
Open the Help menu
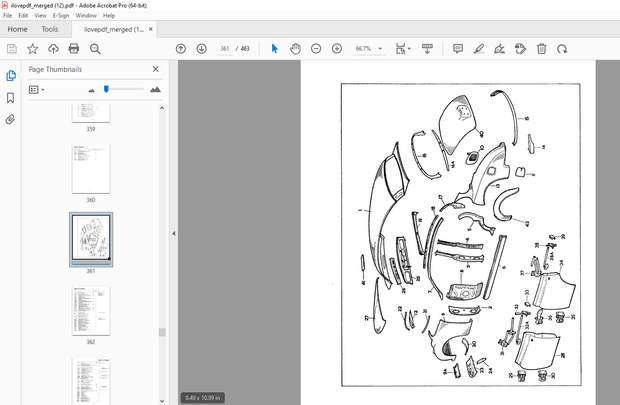(109, 15)
